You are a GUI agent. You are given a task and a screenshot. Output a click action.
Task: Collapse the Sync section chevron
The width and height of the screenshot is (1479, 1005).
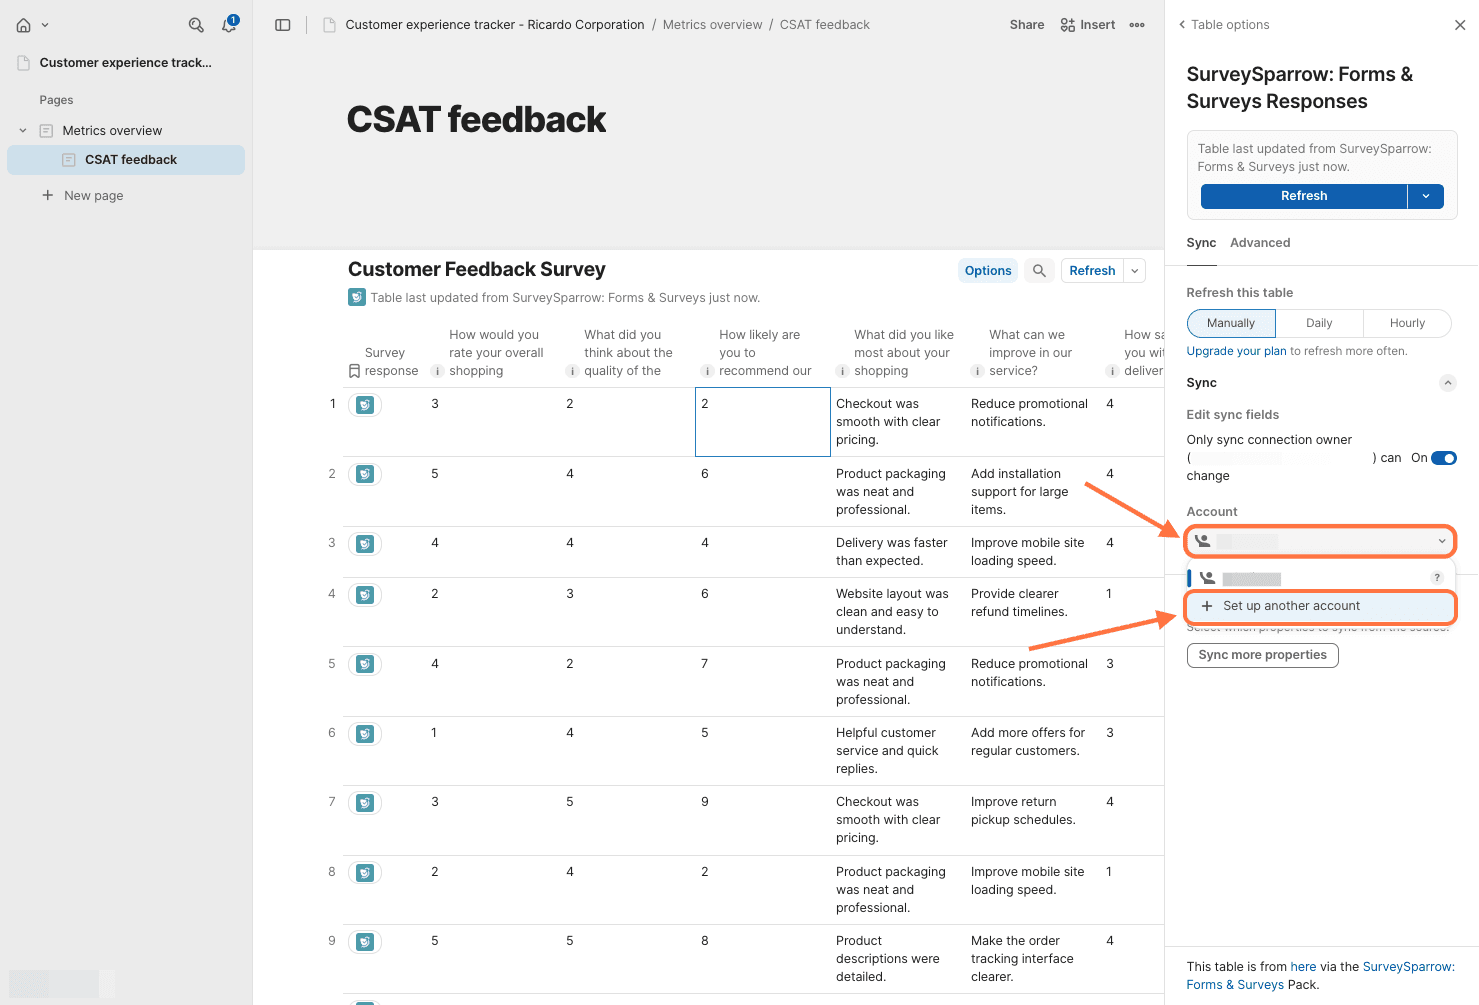click(x=1447, y=383)
